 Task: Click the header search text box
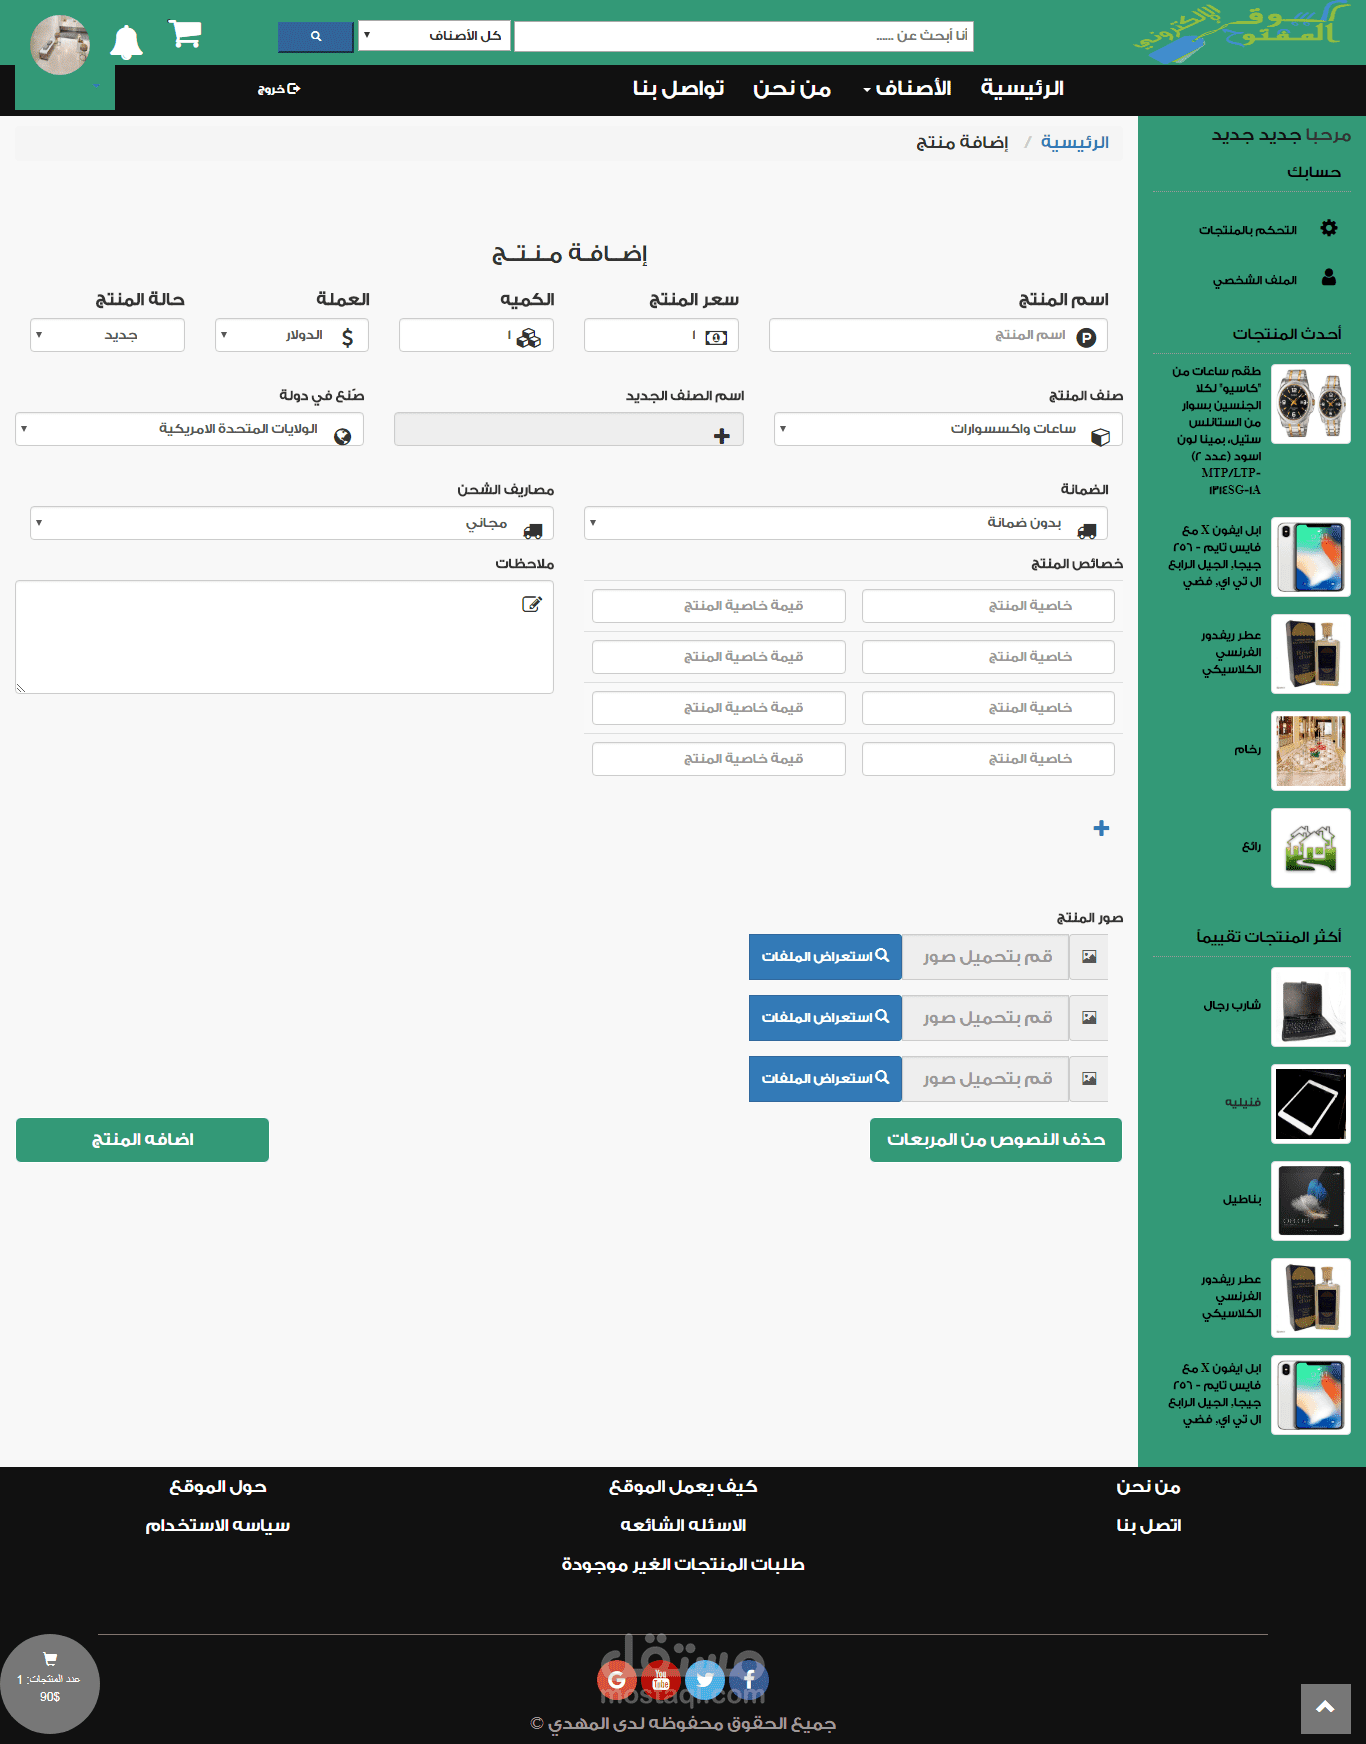(x=743, y=36)
